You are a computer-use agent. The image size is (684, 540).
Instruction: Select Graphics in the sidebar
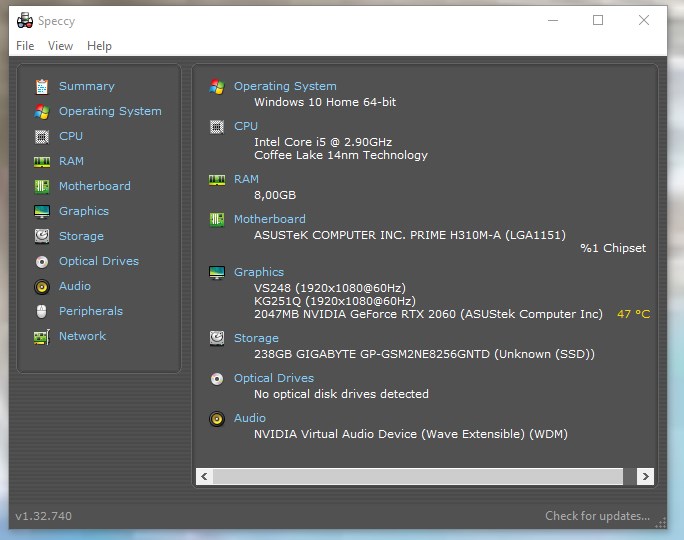pyautogui.click(x=84, y=211)
